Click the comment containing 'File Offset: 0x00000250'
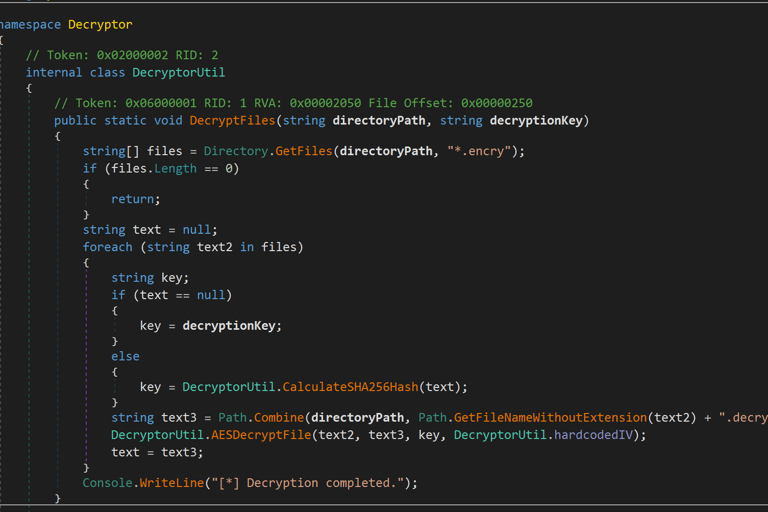This screenshot has height=512, width=768. 293,103
